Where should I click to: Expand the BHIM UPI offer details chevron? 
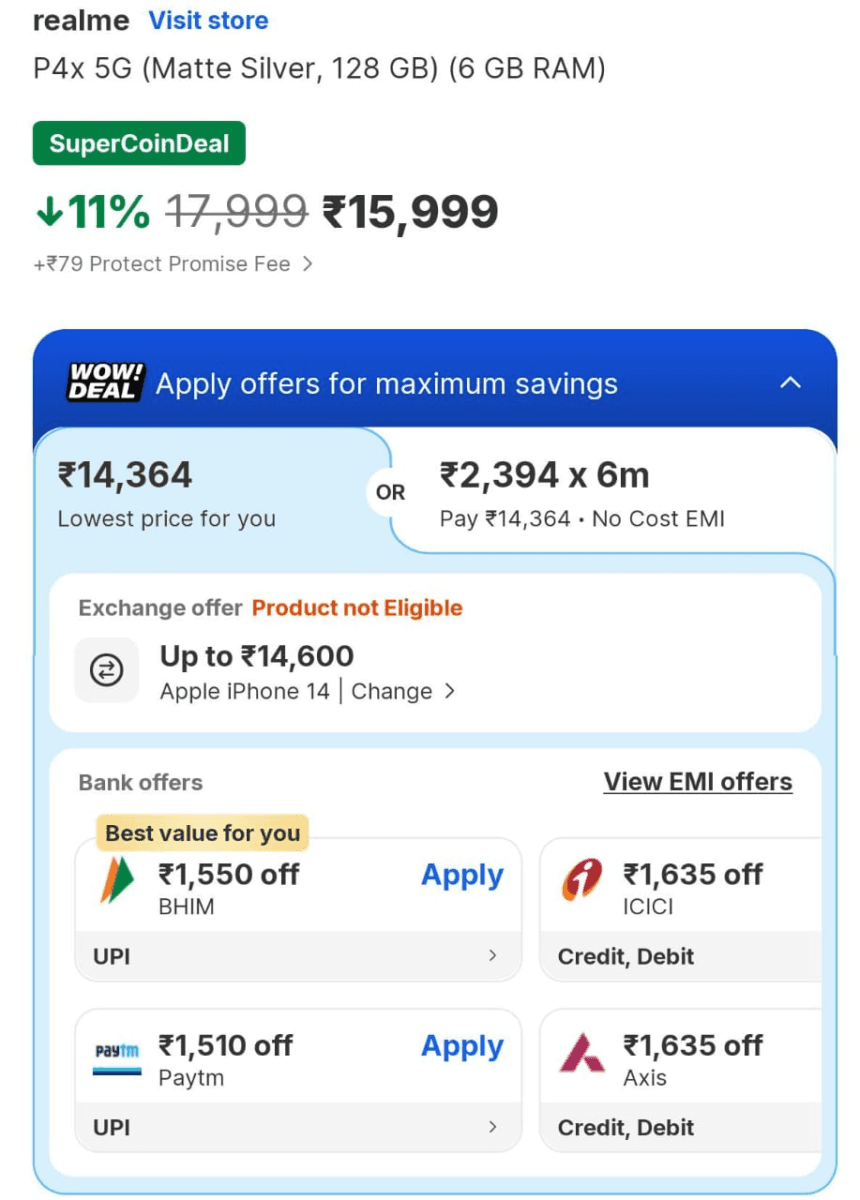[x=492, y=956]
